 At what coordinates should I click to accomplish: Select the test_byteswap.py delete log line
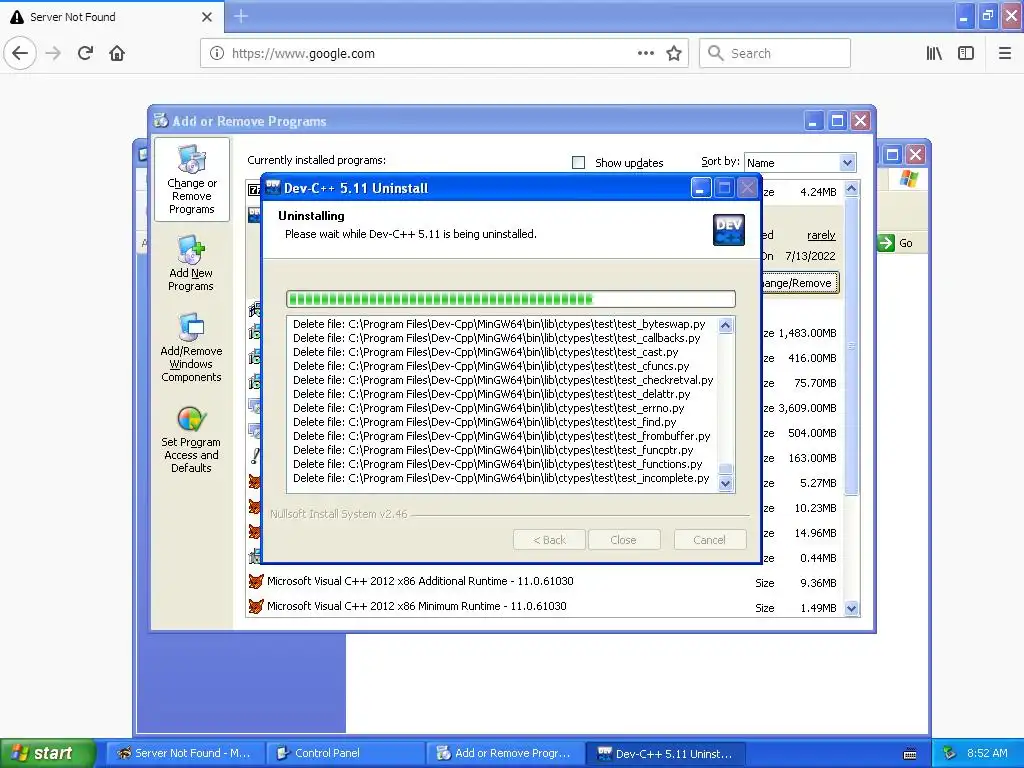499,324
